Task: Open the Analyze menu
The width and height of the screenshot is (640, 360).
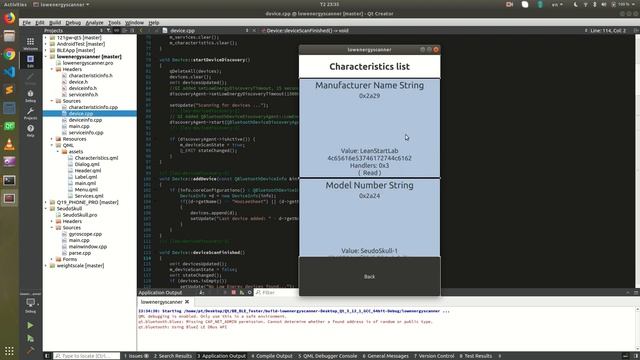Action: pos(94,23)
